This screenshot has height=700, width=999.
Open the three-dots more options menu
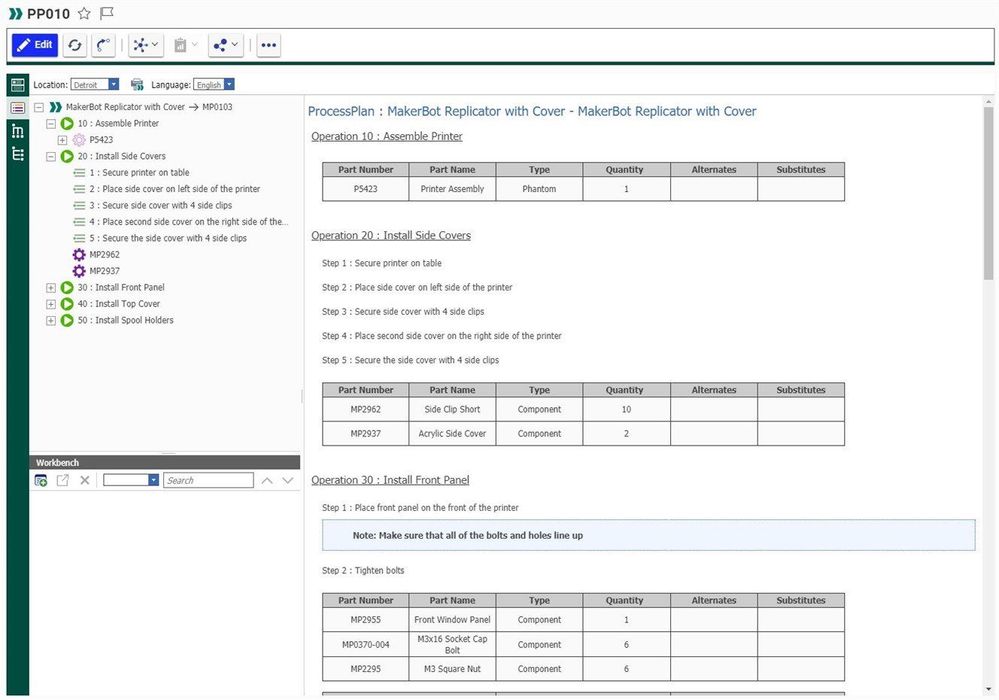tap(269, 45)
